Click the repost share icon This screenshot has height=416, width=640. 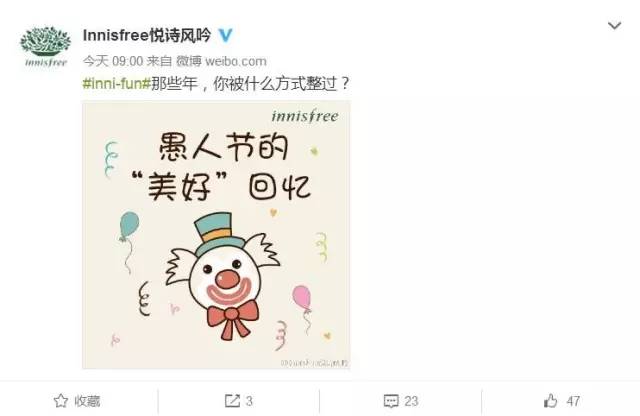coord(232,400)
